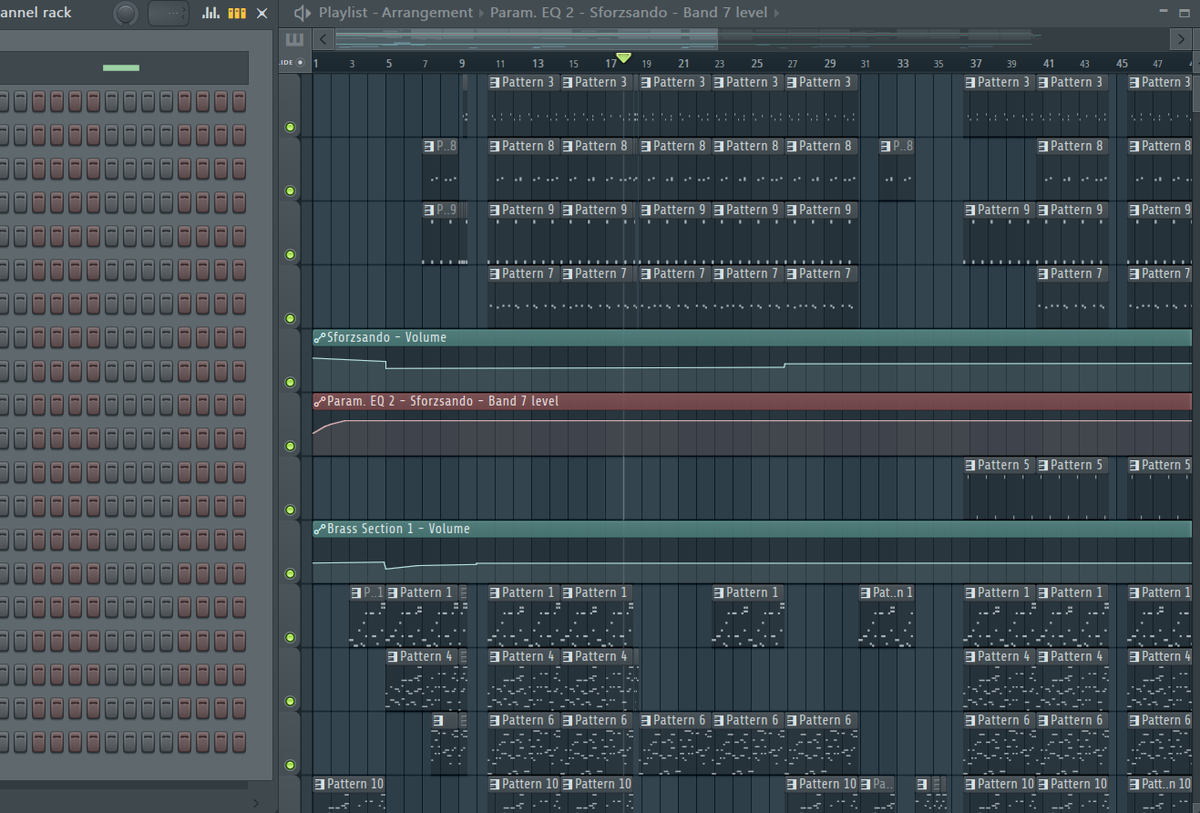The width and height of the screenshot is (1200, 813).
Task: Maximize the Playlist window
Action: pos(1185,12)
